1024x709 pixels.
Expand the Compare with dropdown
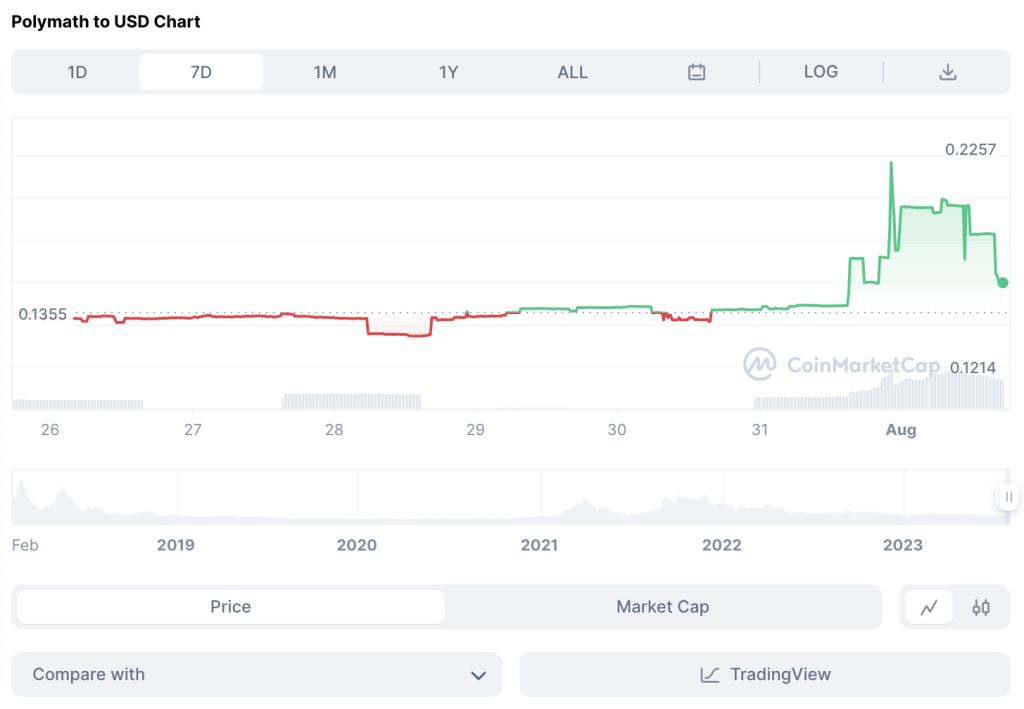(256, 675)
